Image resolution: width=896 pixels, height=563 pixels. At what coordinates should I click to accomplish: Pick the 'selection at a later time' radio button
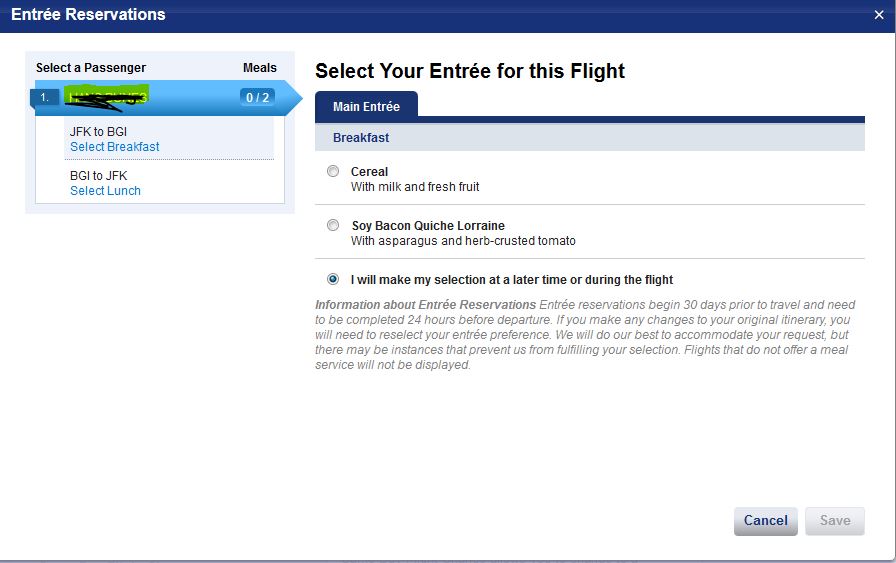tap(333, 280)
